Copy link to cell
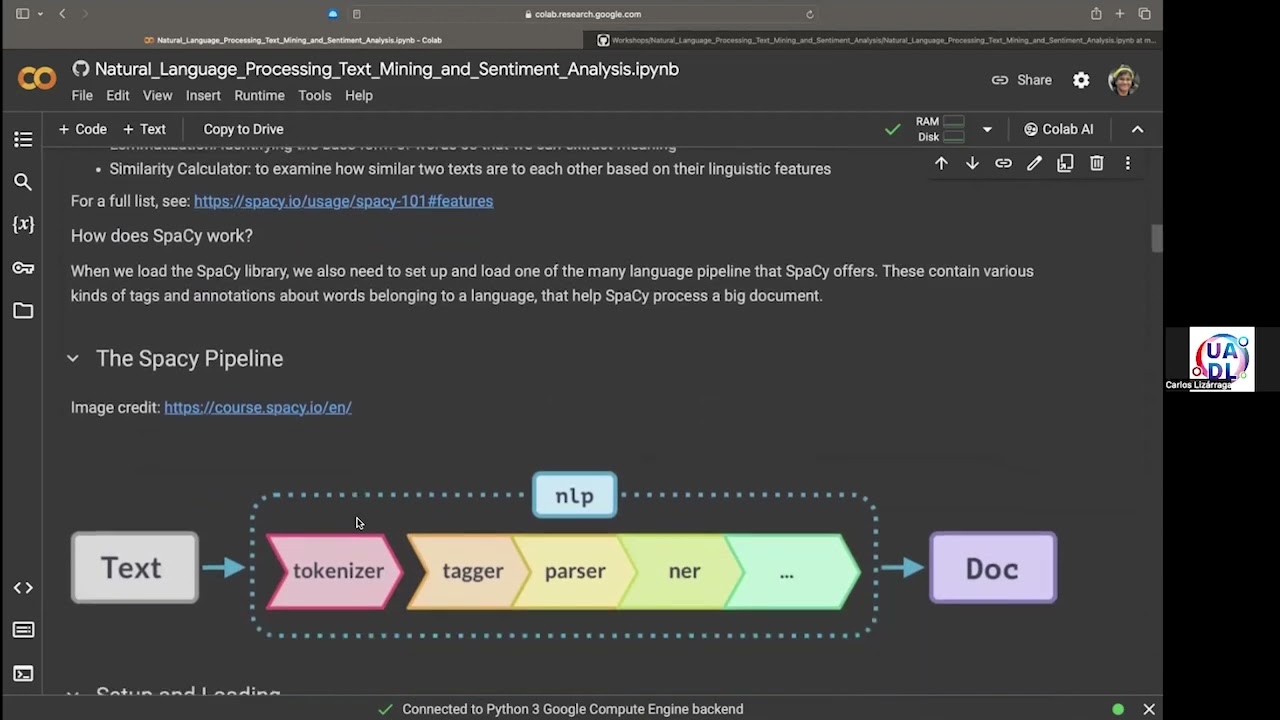The width and height of the screenshot is (1280, 720). (1003, 163)
